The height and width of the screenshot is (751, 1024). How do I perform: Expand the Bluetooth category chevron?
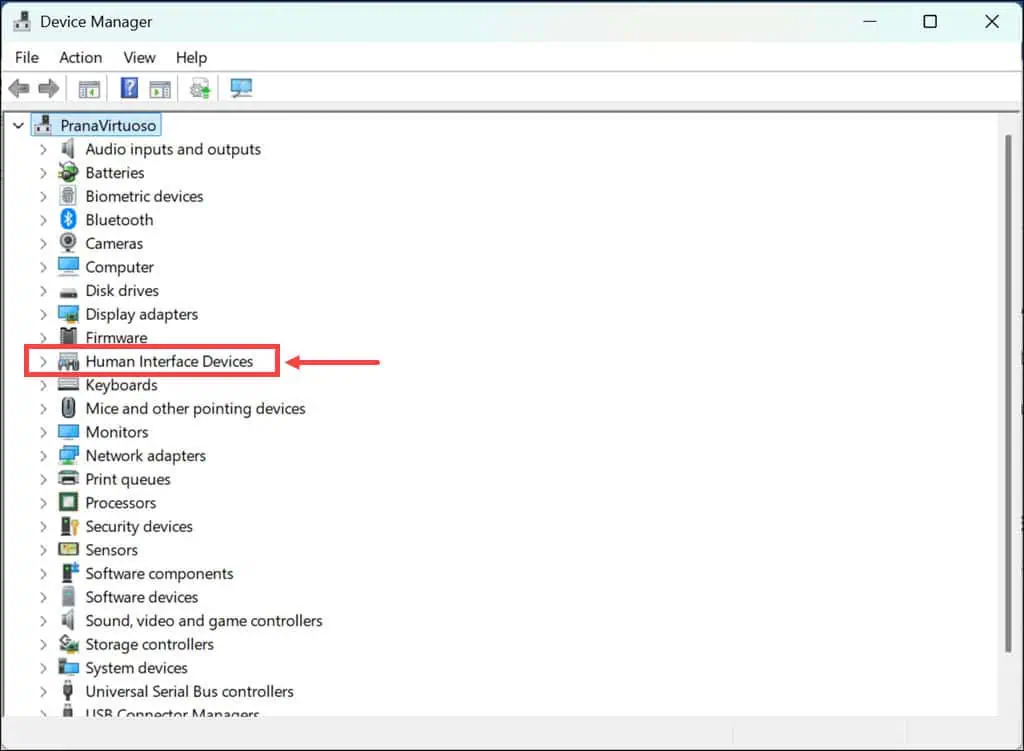tap(43, 220)
